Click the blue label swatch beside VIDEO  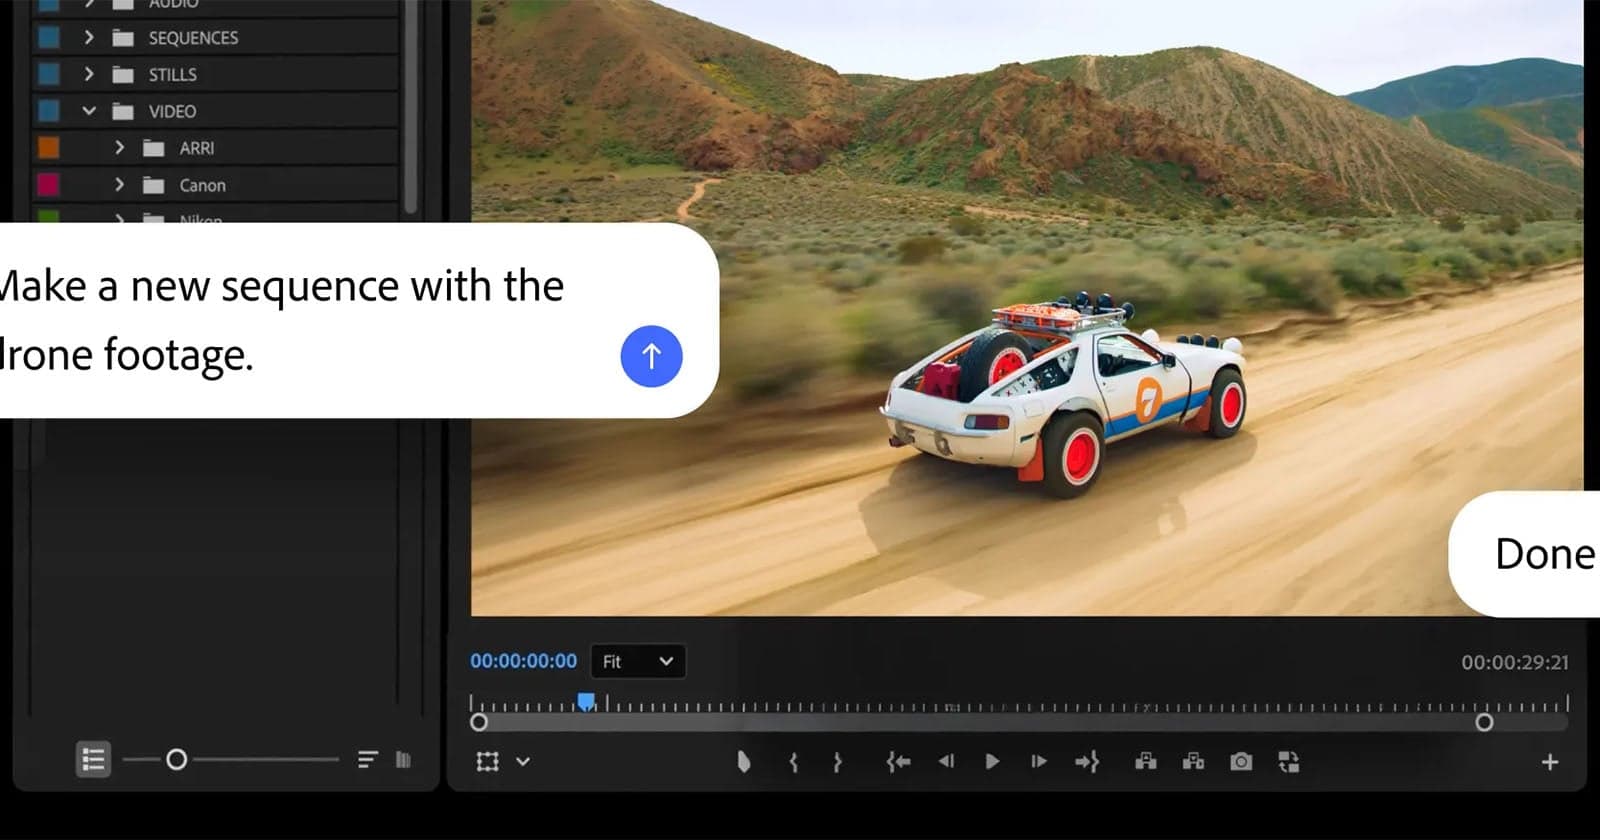point(48,111)
